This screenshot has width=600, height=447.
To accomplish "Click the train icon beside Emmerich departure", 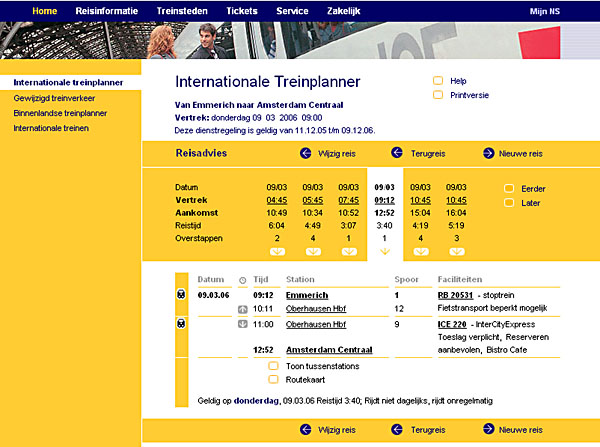I will pyautogui.click(x=181, y=295).
